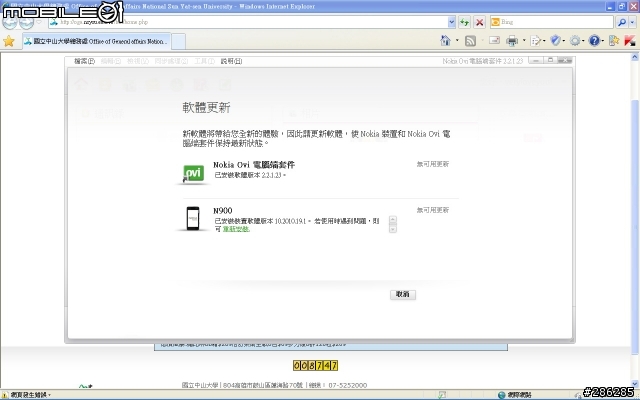Click the green 重新安裝 link
The image size is (640, 400).
[x=236, y=229]
